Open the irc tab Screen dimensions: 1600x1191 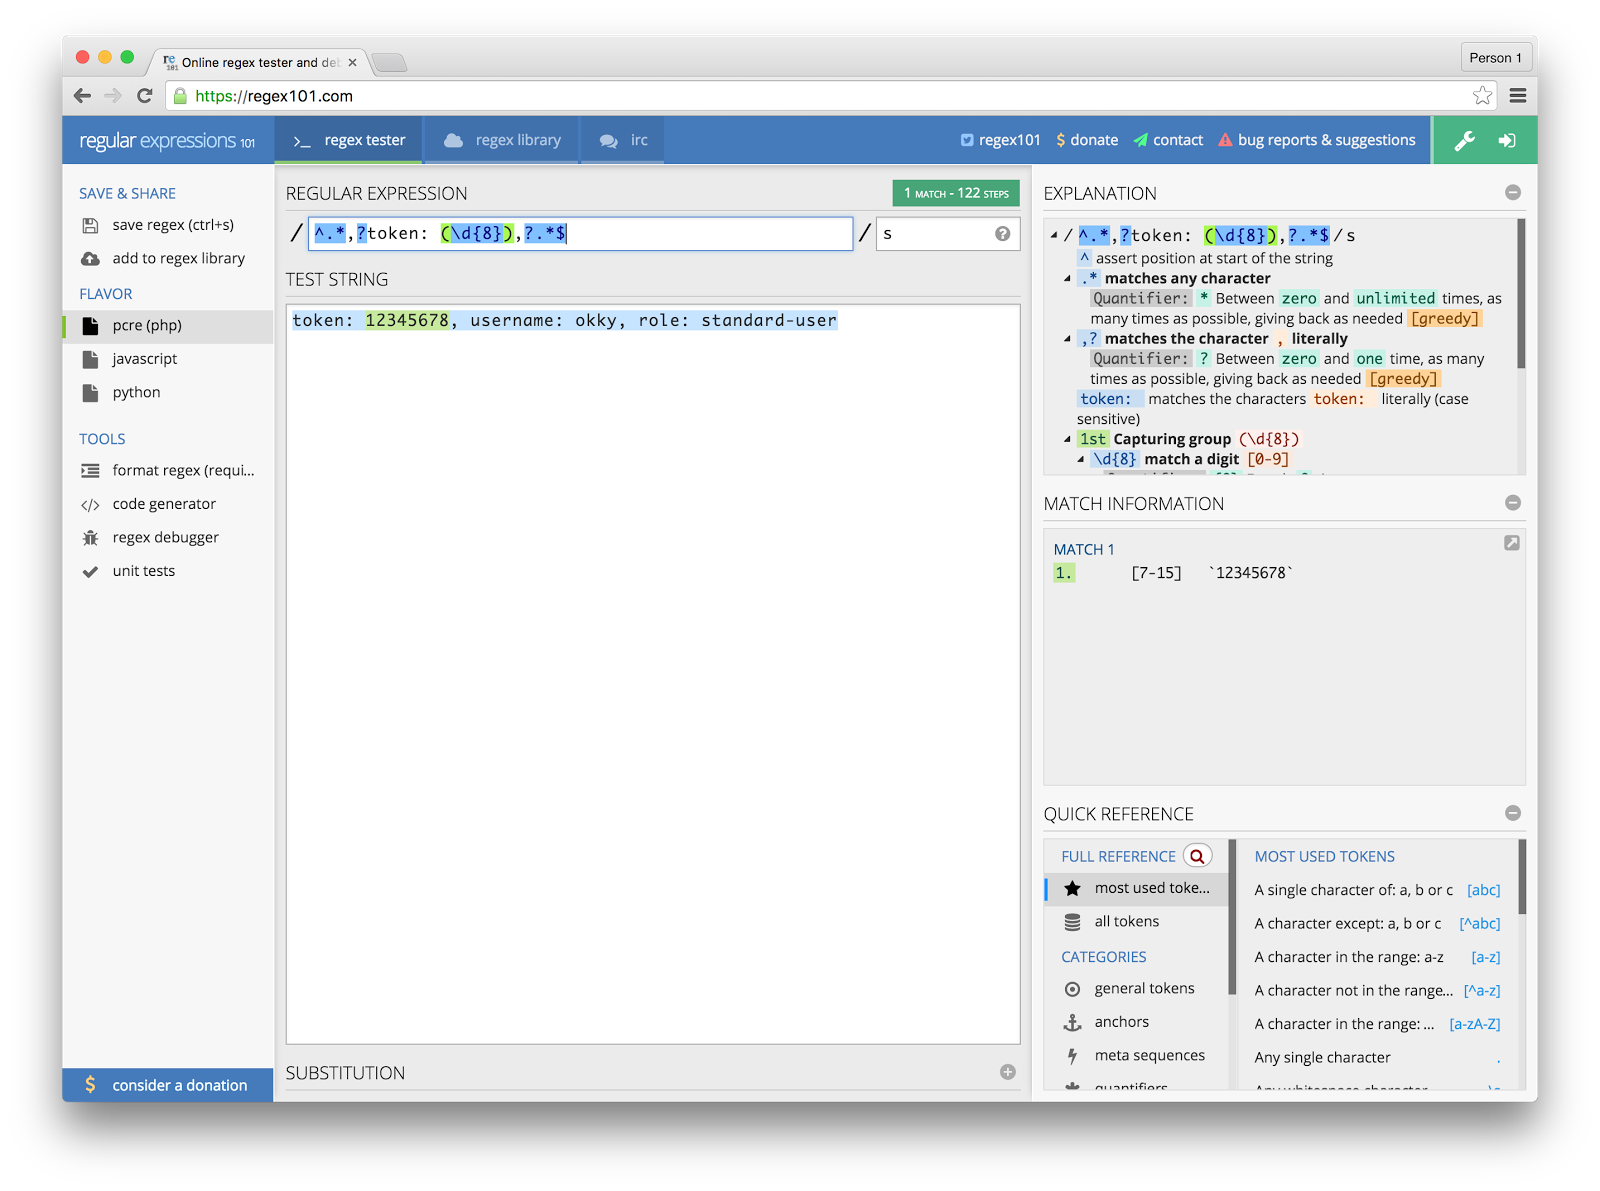[x=623, y=140]
